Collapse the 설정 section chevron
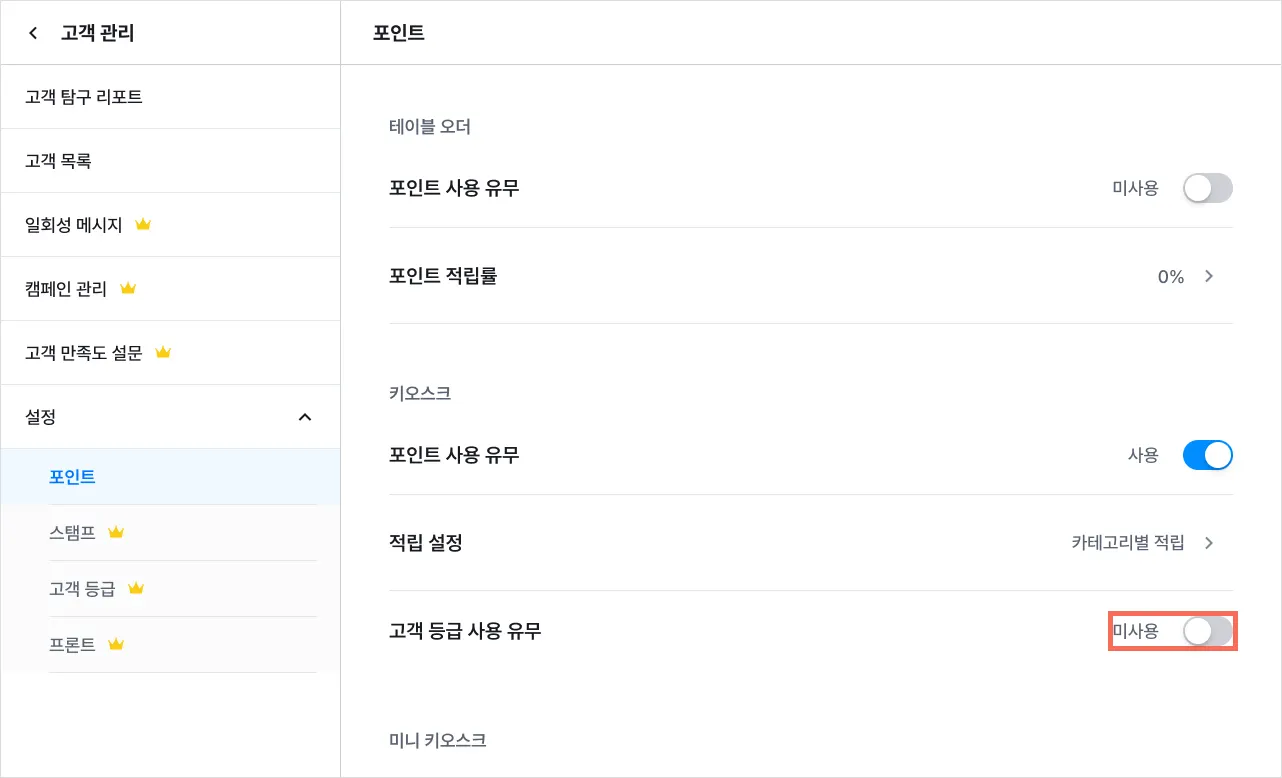 [x=305, y=417]
